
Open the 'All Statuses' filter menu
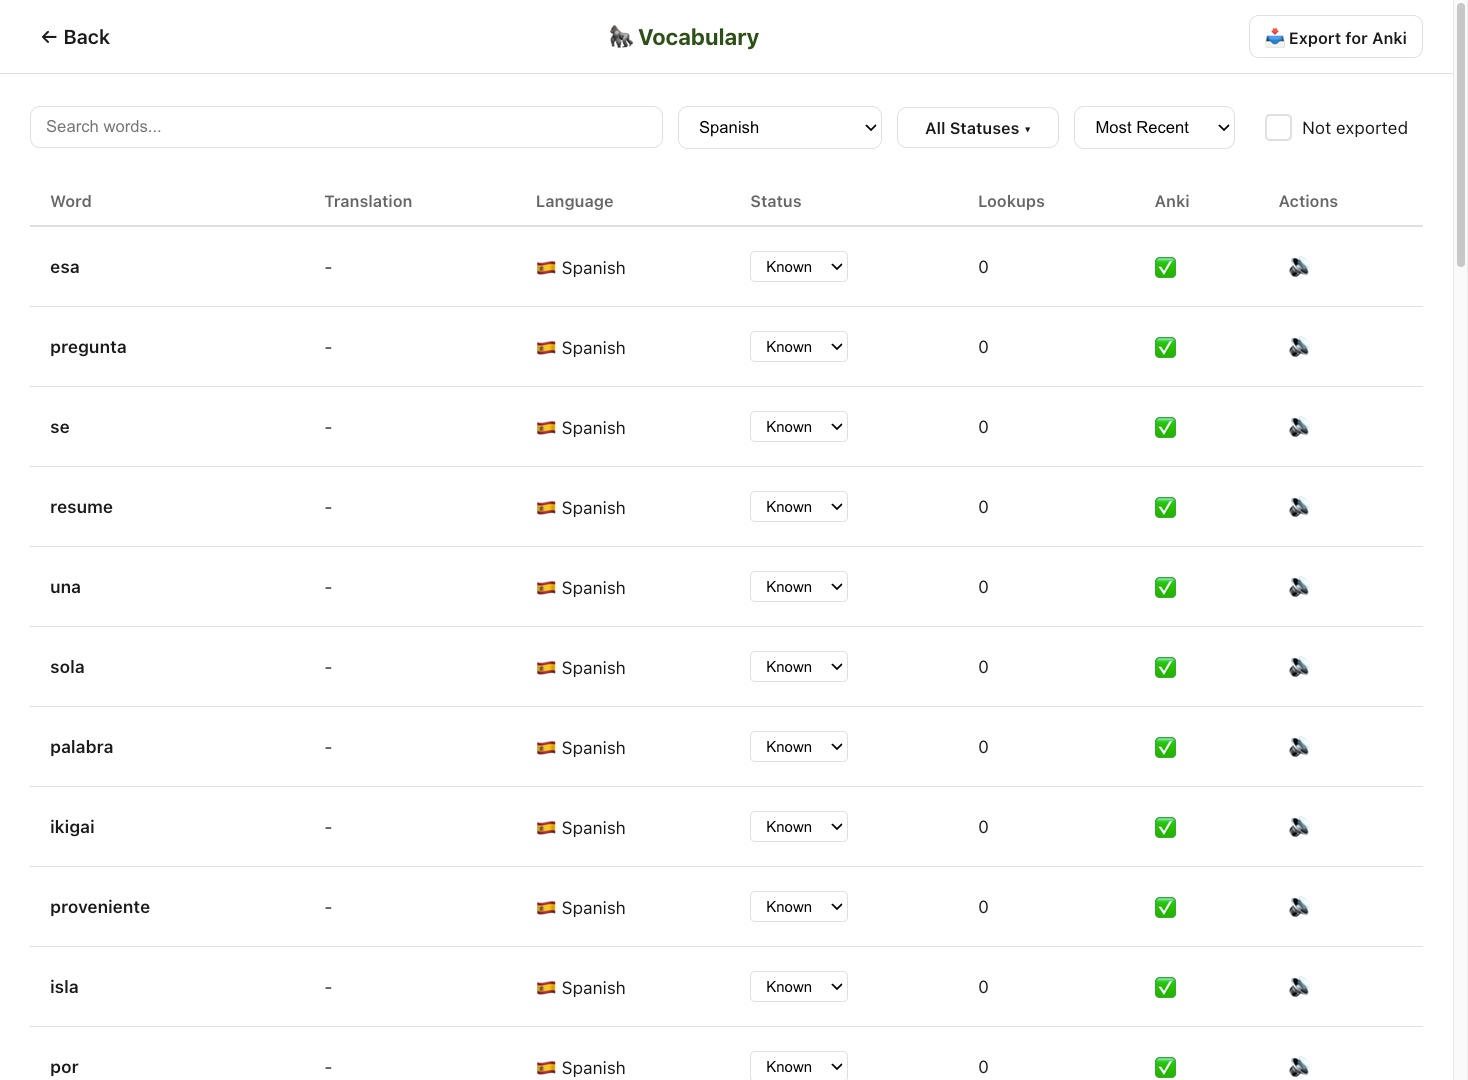[977, 128]
